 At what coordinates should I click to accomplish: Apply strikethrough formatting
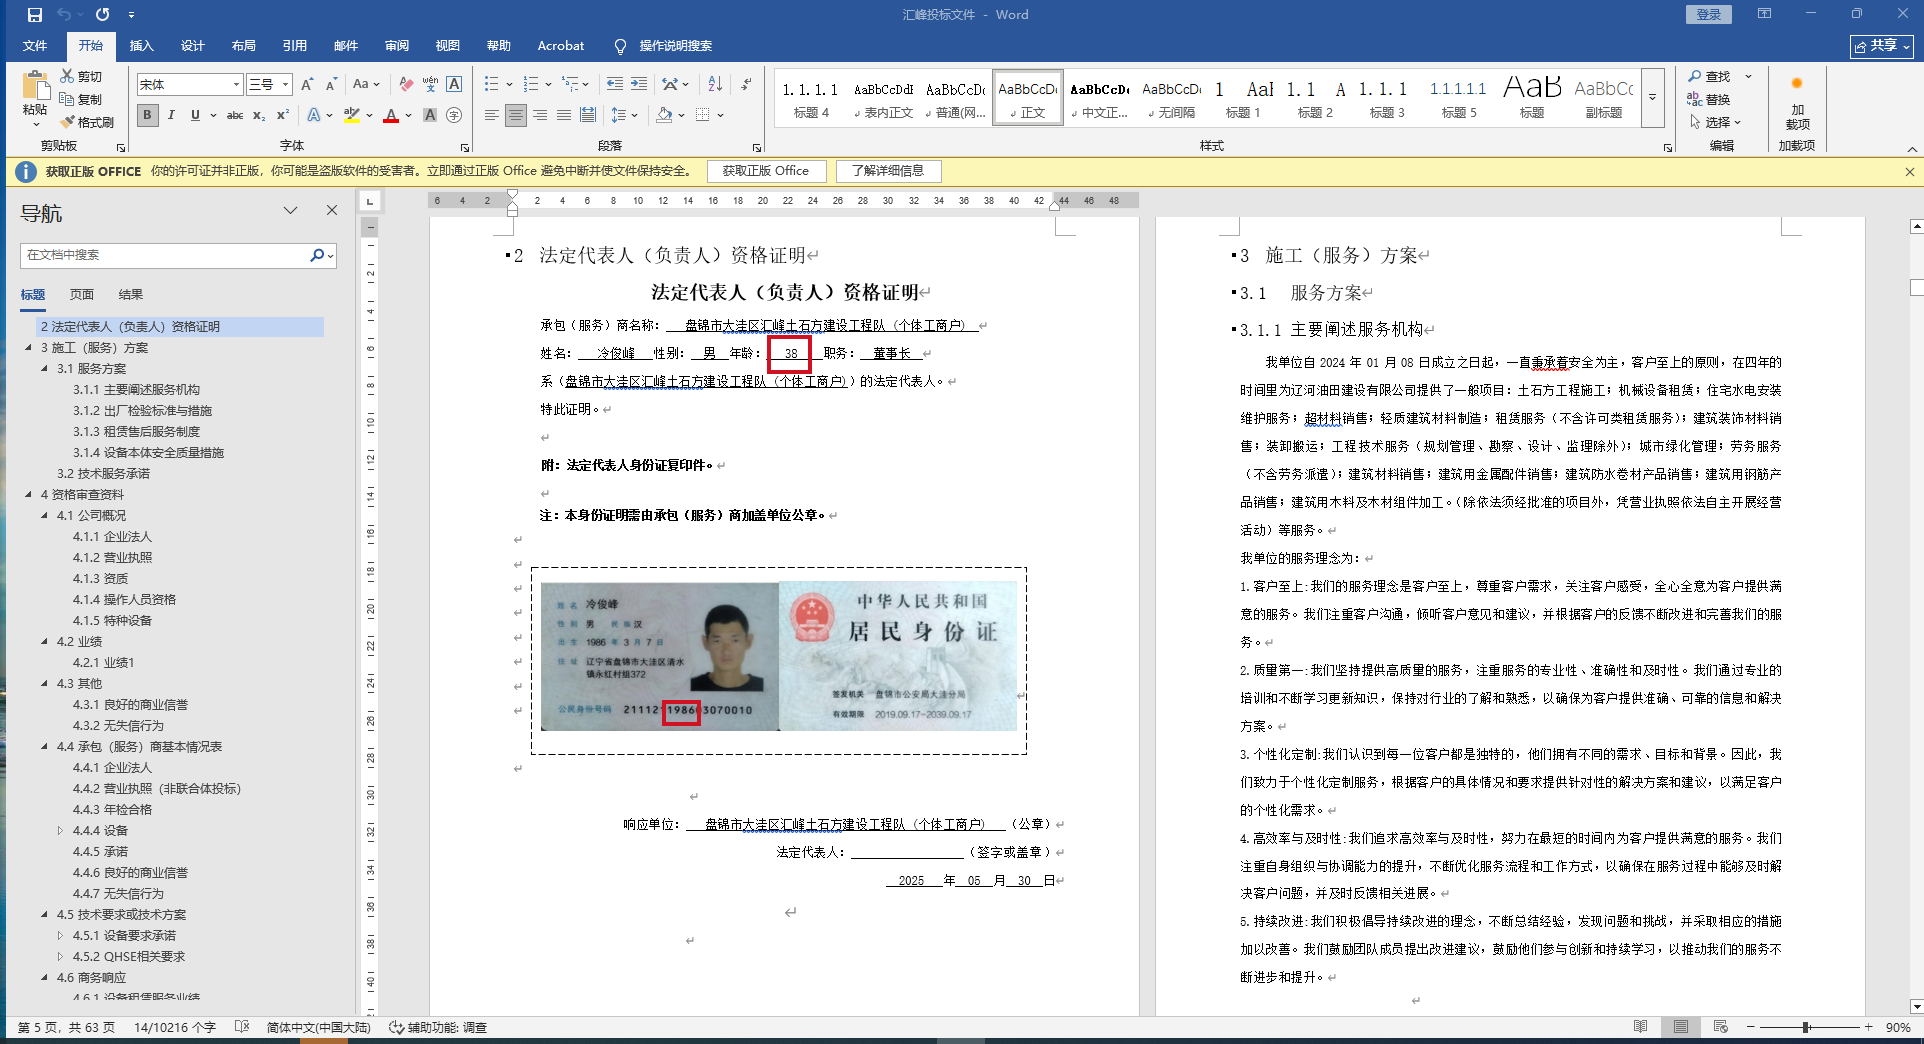tap(235, 115)
